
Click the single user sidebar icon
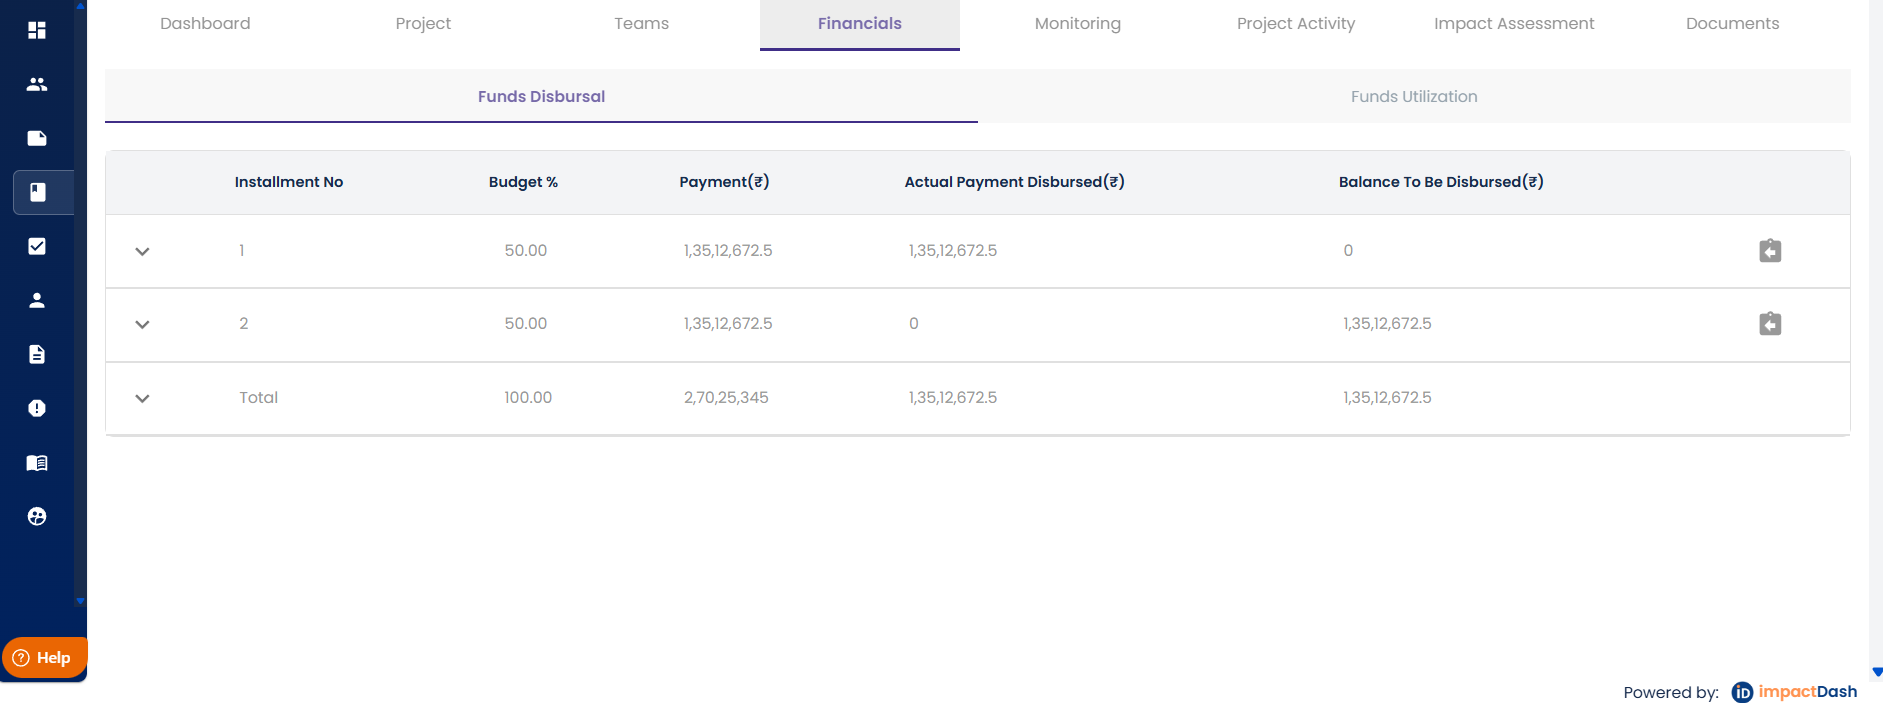click(37, 300)
